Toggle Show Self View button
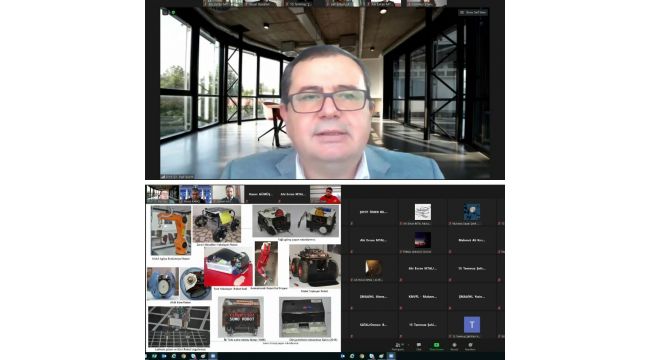 473,12
